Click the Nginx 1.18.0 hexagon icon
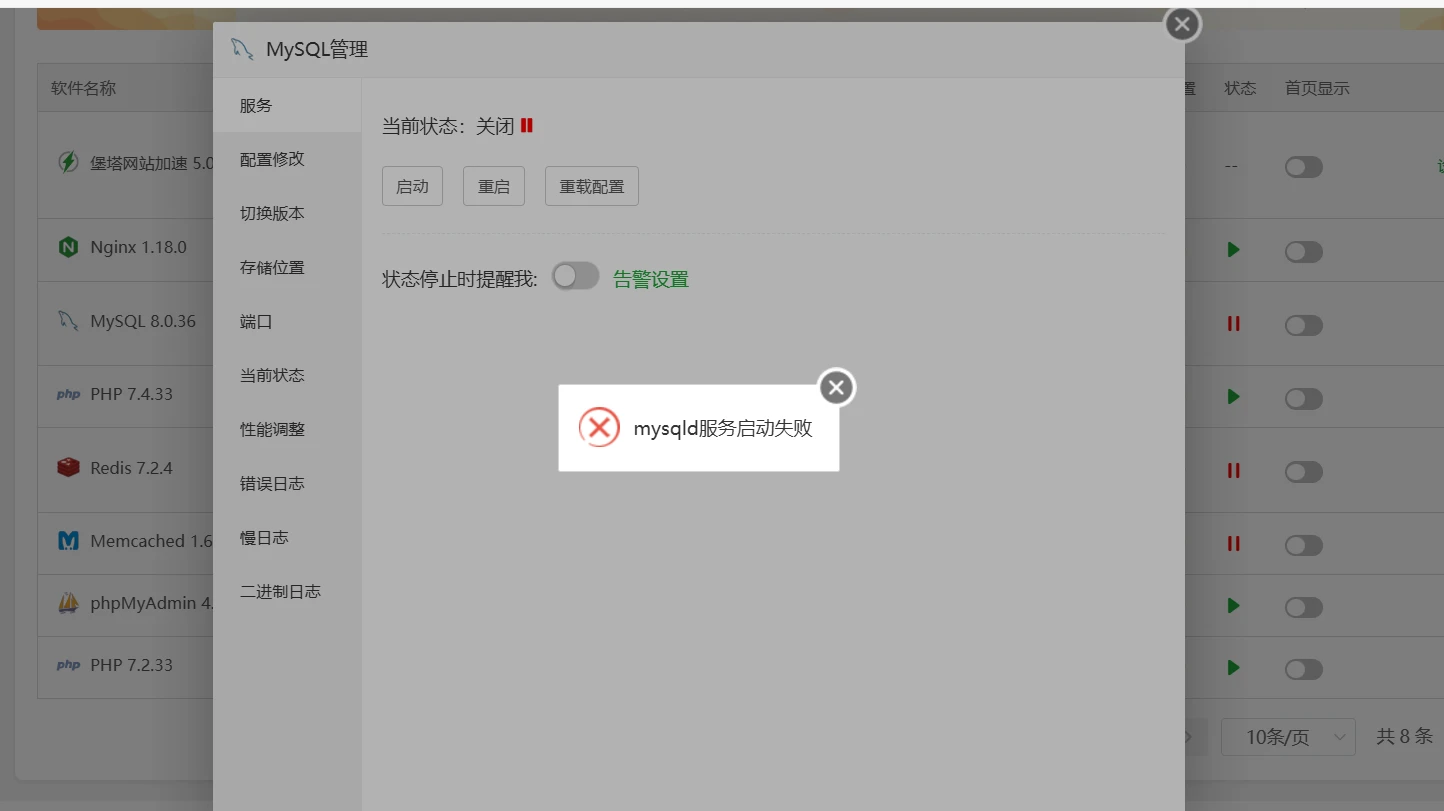 coord(68,248)
